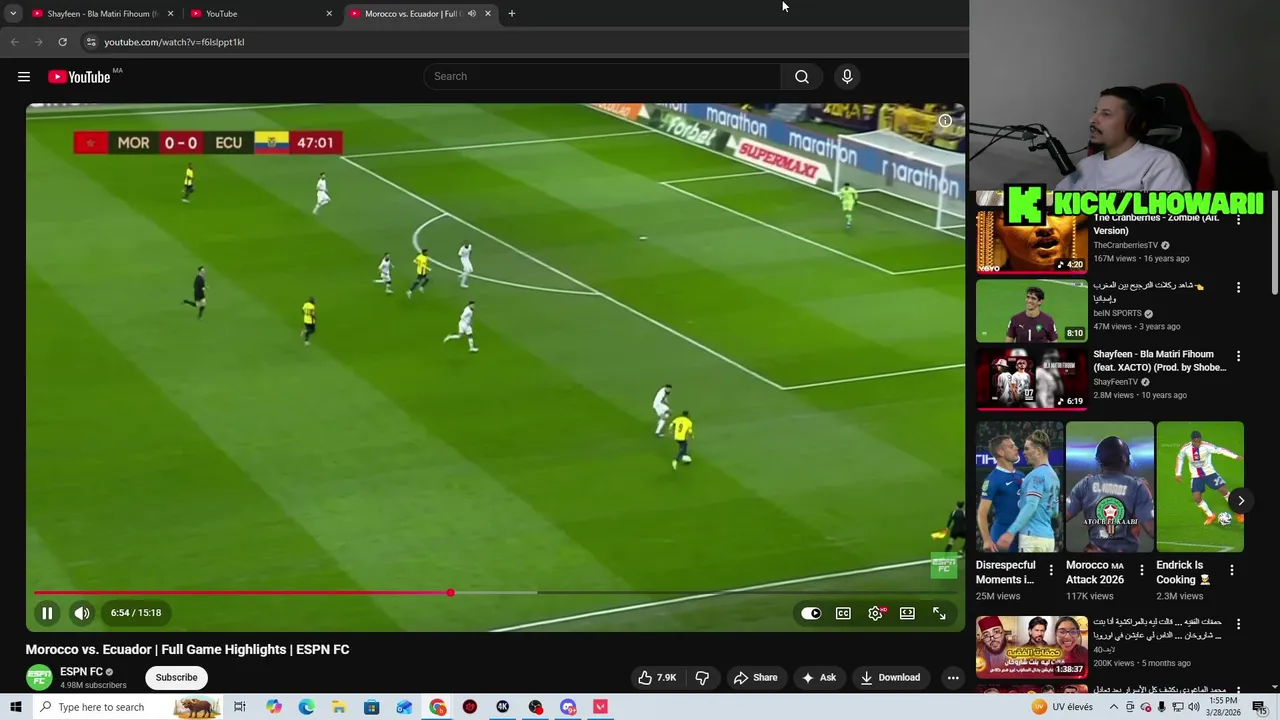Expand the system tray hidden icons
1280x720 pixels.
[1114, 707]
